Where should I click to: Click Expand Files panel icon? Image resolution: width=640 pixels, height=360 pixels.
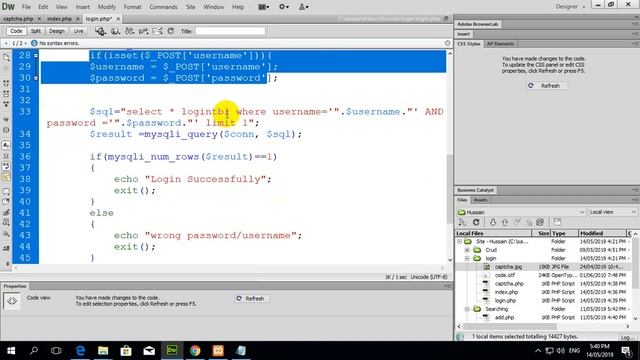pos(557,222)
